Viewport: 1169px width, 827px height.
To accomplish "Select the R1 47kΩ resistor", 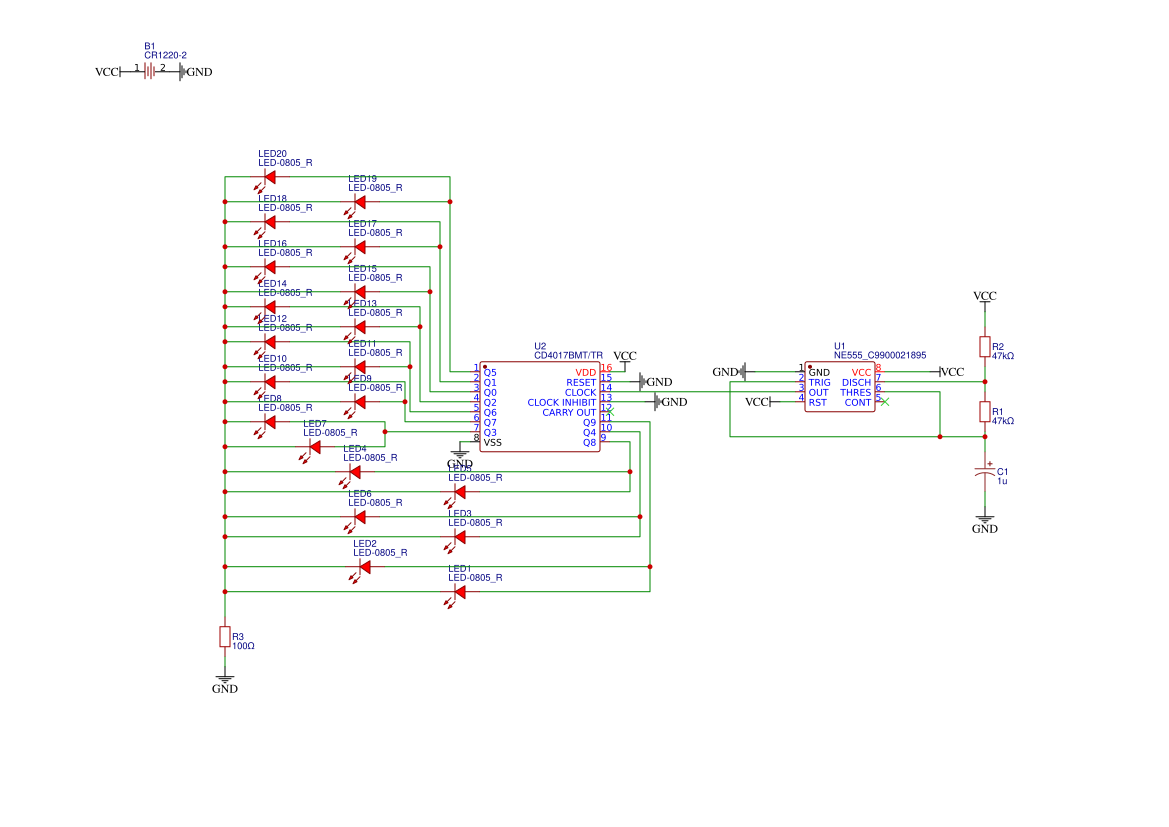I will coord(985,412).
